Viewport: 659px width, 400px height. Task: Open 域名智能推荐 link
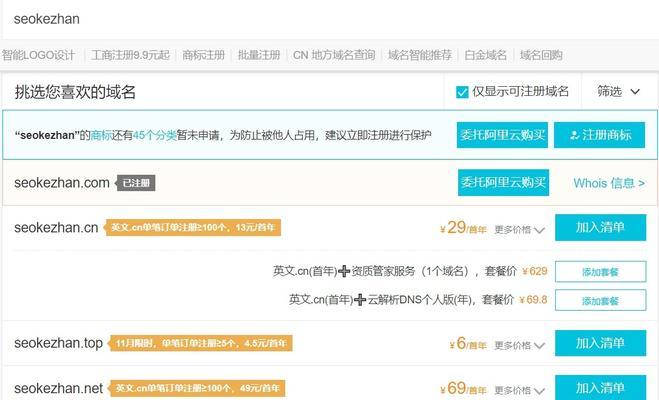pyautogui.click(x=419, y=55)
